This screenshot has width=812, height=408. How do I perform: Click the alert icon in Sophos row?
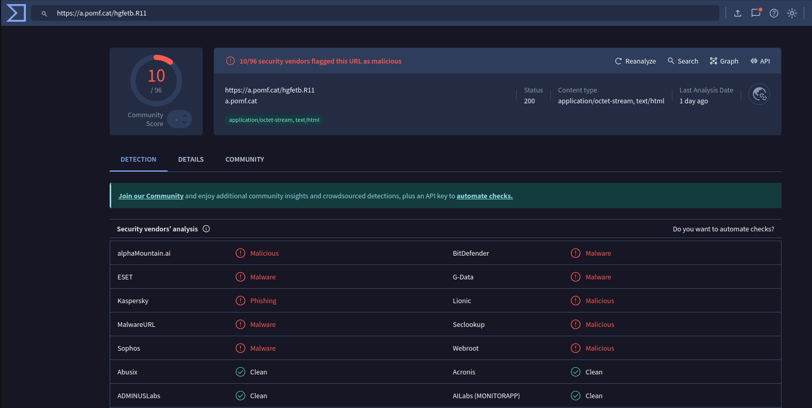(x=240, y=348)
